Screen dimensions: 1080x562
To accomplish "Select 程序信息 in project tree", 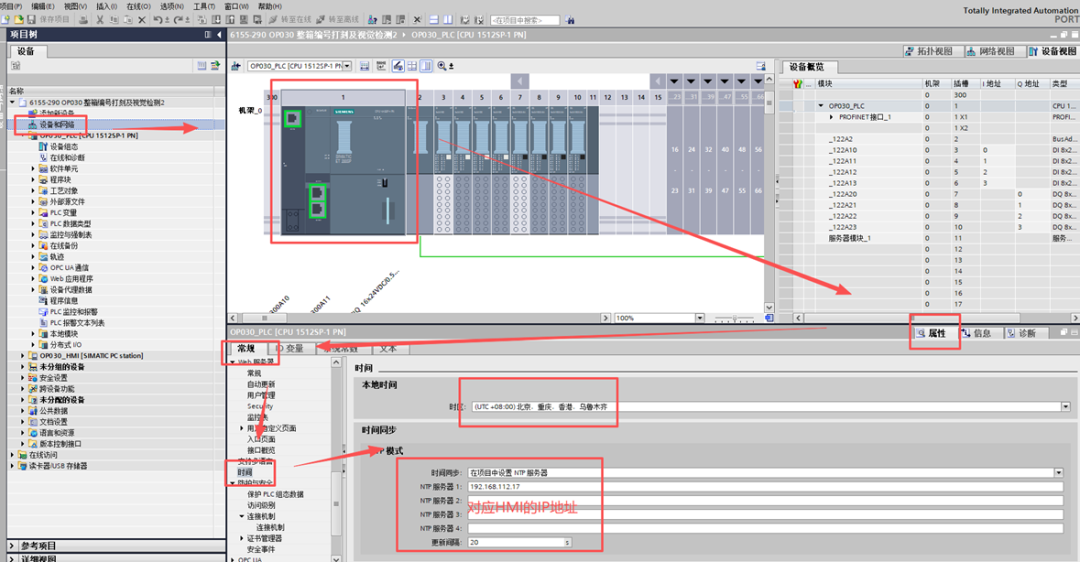I will point(63,301).
